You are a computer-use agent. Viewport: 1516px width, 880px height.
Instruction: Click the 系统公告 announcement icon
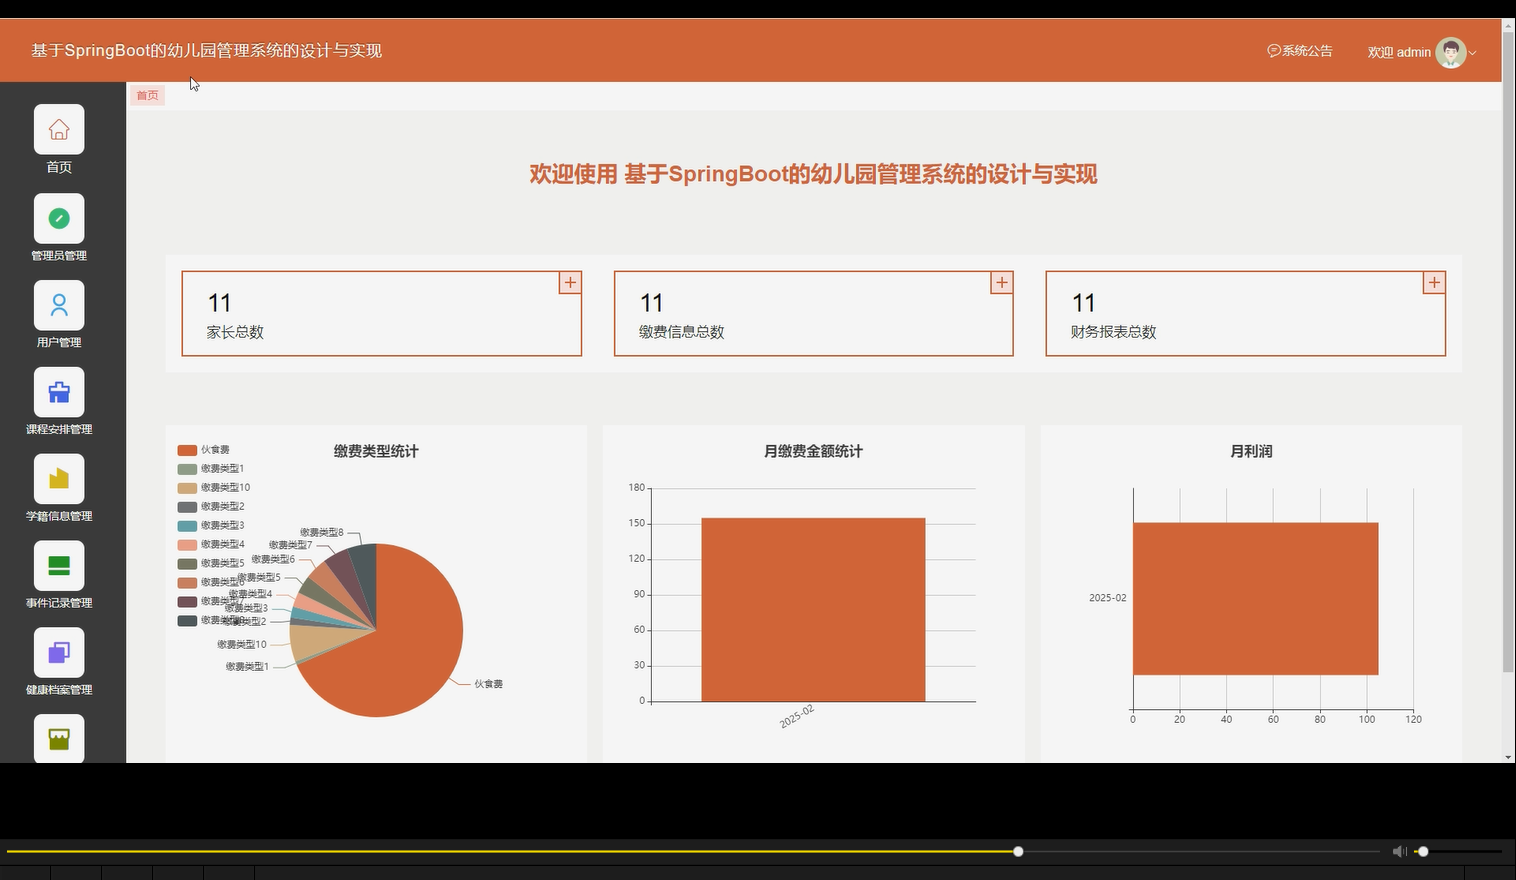coord(1274,51)
